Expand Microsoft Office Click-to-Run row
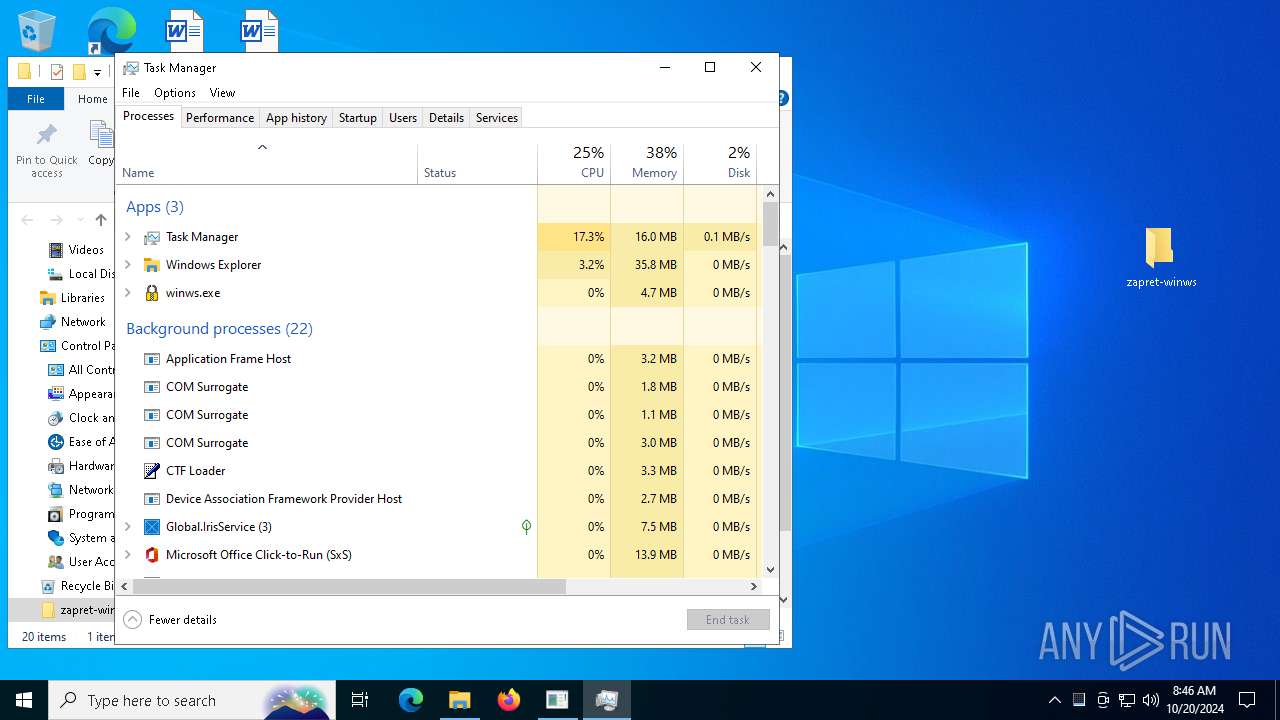 click(127, 555)
